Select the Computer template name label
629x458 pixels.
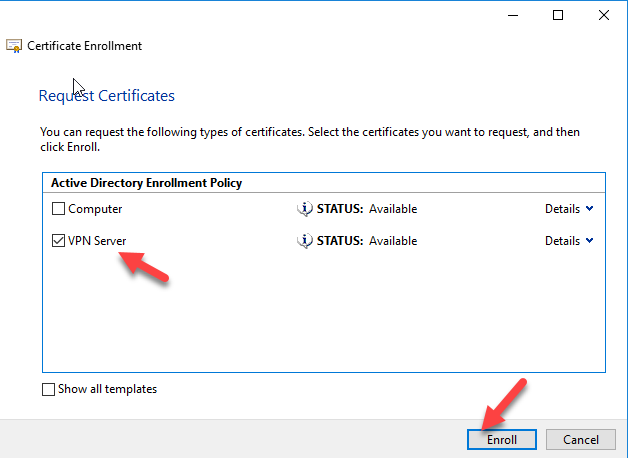[96, 209]
